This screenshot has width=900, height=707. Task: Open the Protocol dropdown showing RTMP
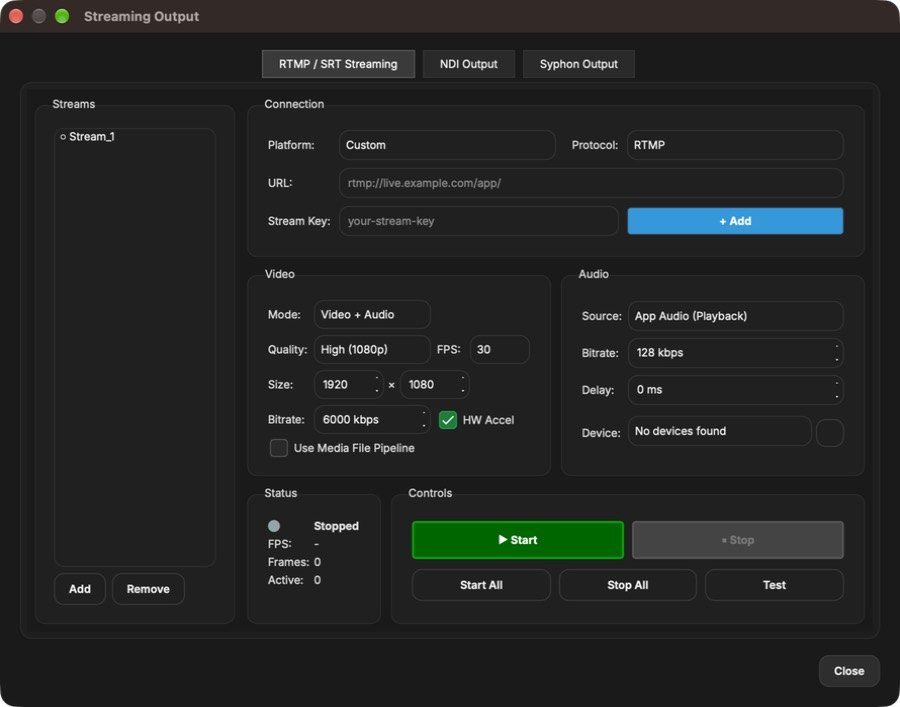click(735, 145)
